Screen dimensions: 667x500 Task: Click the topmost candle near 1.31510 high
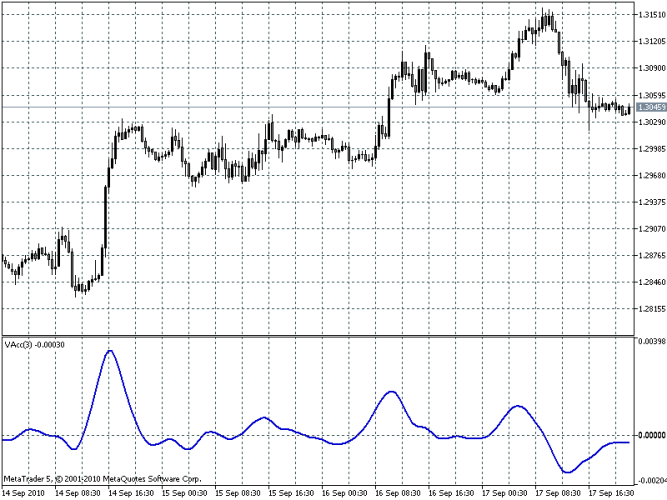pyautogui.click(x=543, y=19)
